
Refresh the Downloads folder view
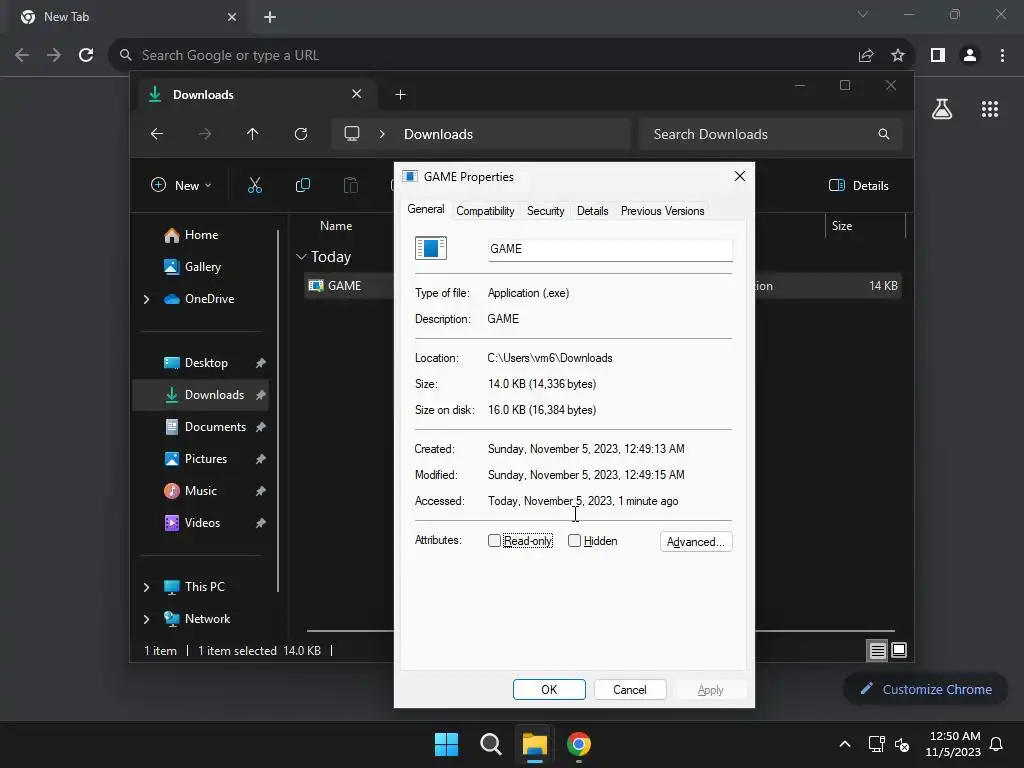[300, 134]
